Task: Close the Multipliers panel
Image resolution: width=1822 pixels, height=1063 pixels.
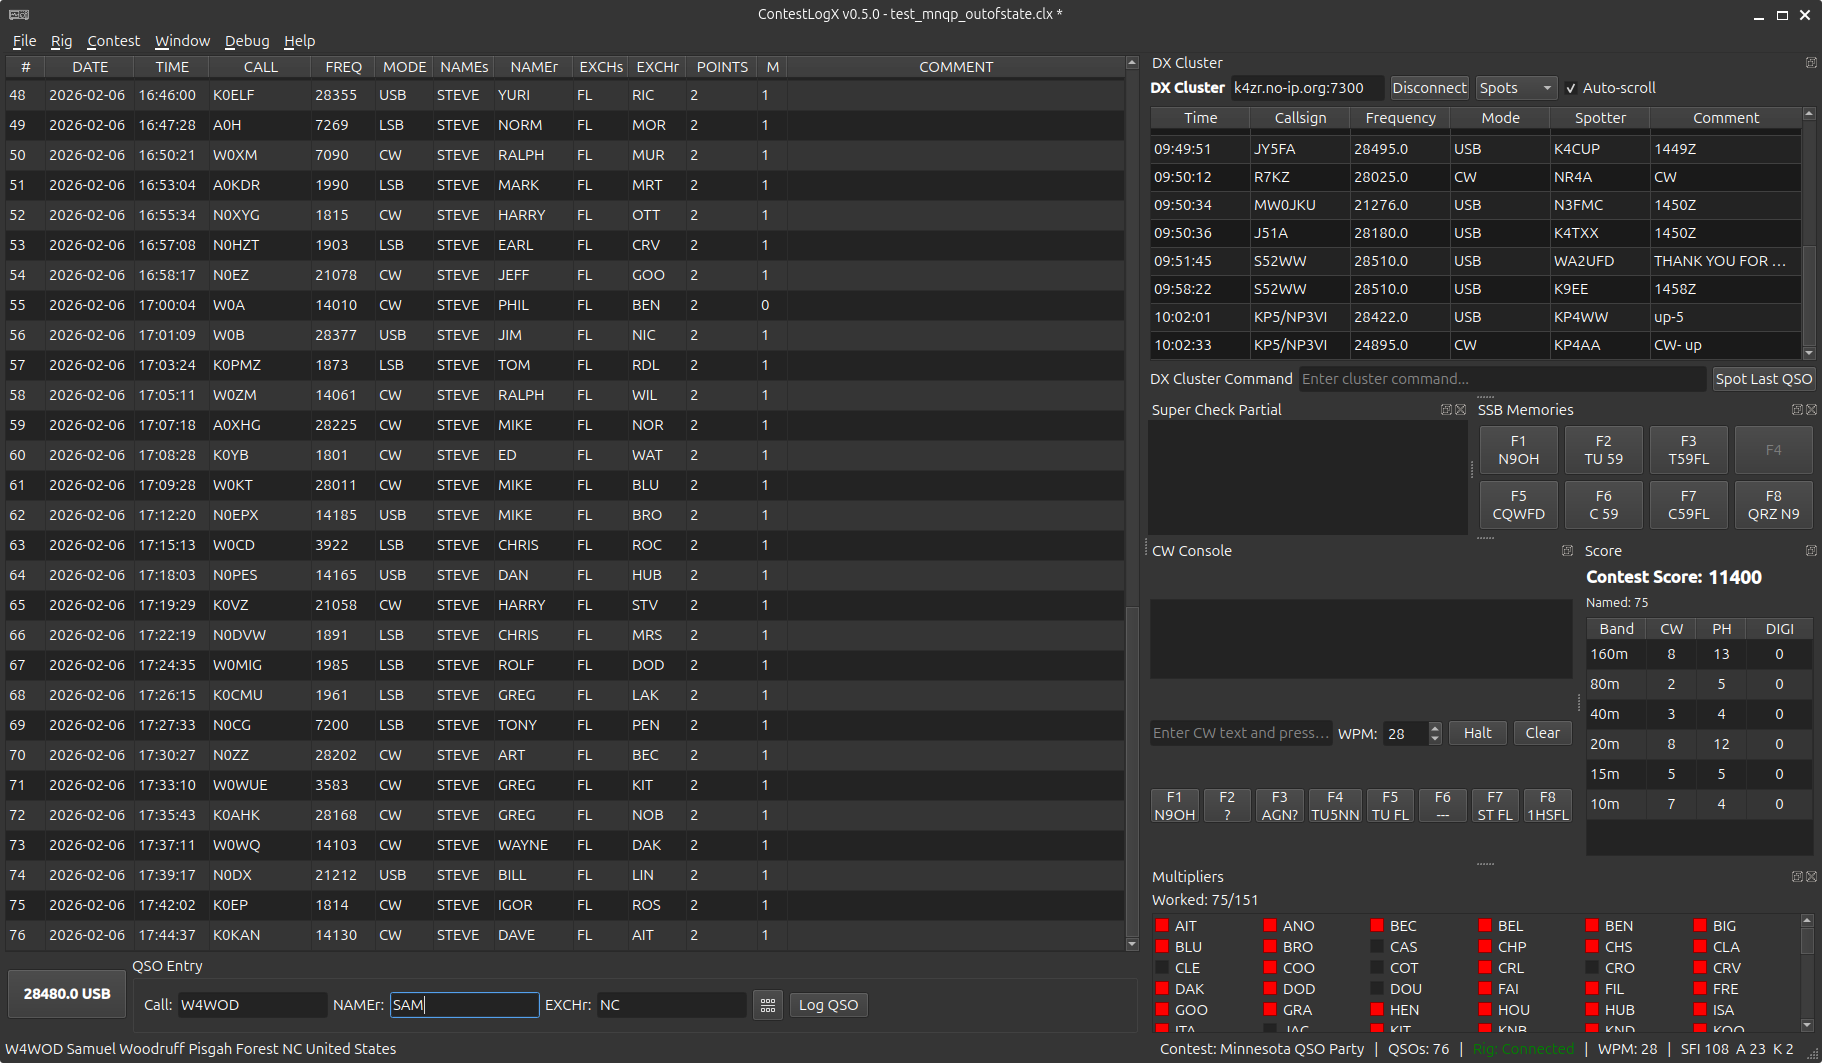Action: coord(1812,876)
